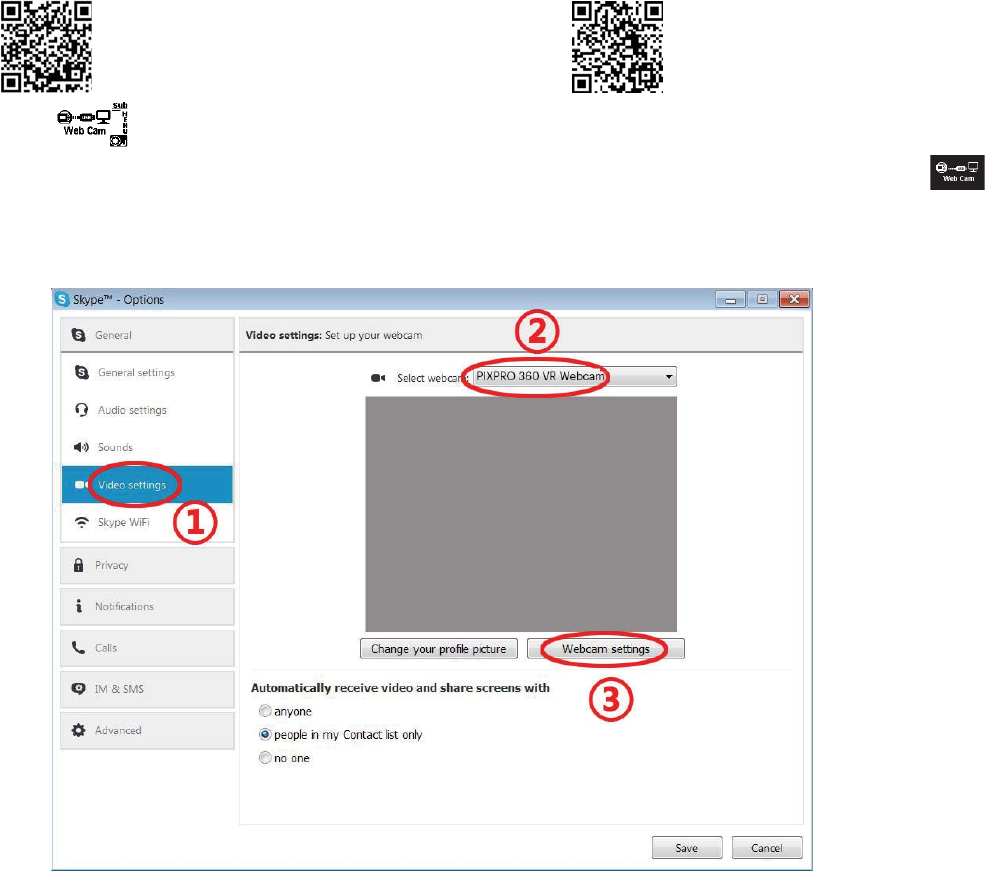The width and height of the screenshot is (985, 871).
Task: Close the Skype Options window
Action: click(x=794, y=300)
